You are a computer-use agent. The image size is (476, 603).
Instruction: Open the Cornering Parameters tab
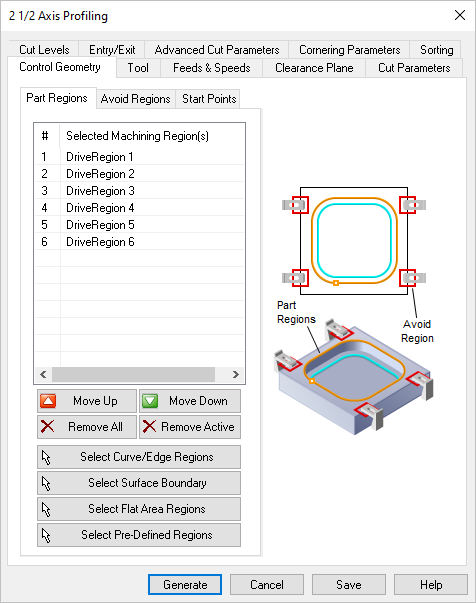pyautogui.click(x=350, y=50)
